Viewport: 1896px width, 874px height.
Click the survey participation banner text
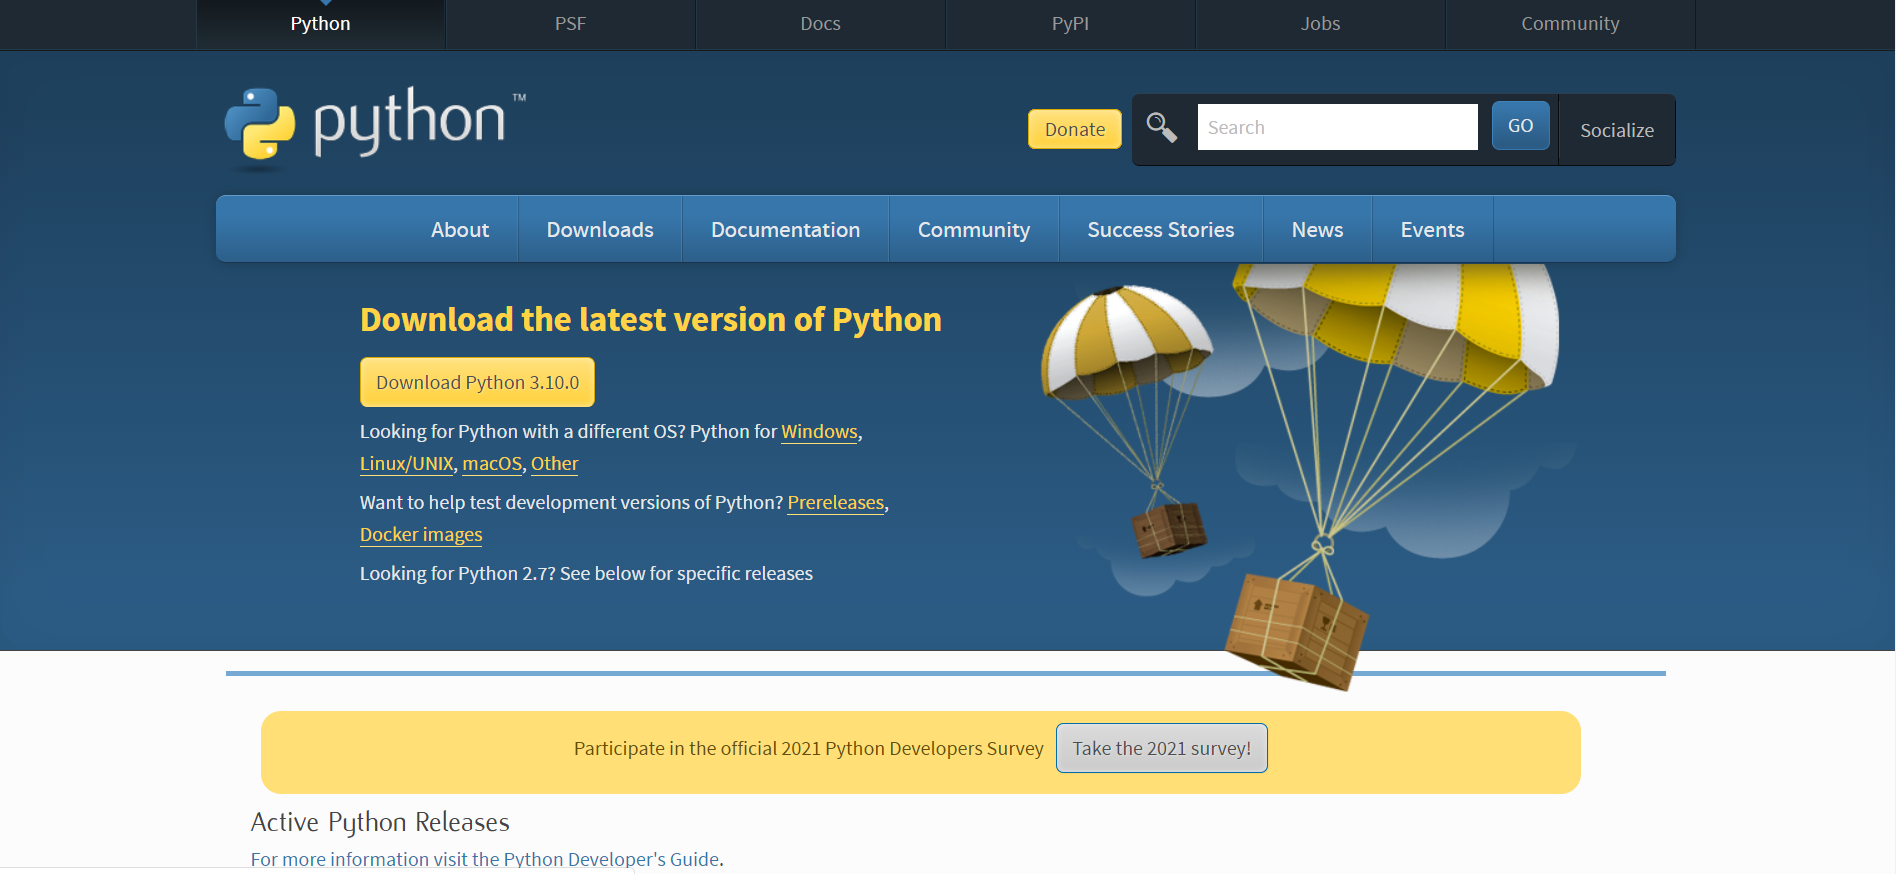808,748
